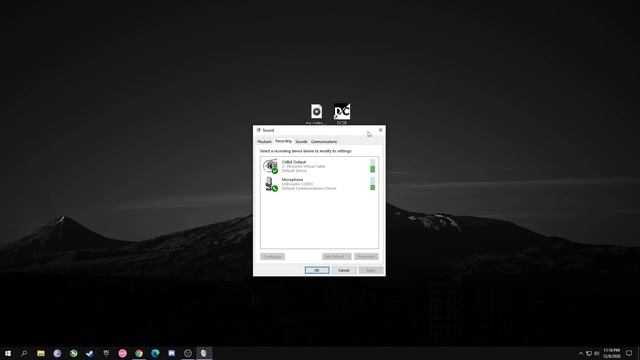Open Microsoft Edge from the taskbar
The width and height of the screenshot is (640, 360).
[x=155, y=353]
